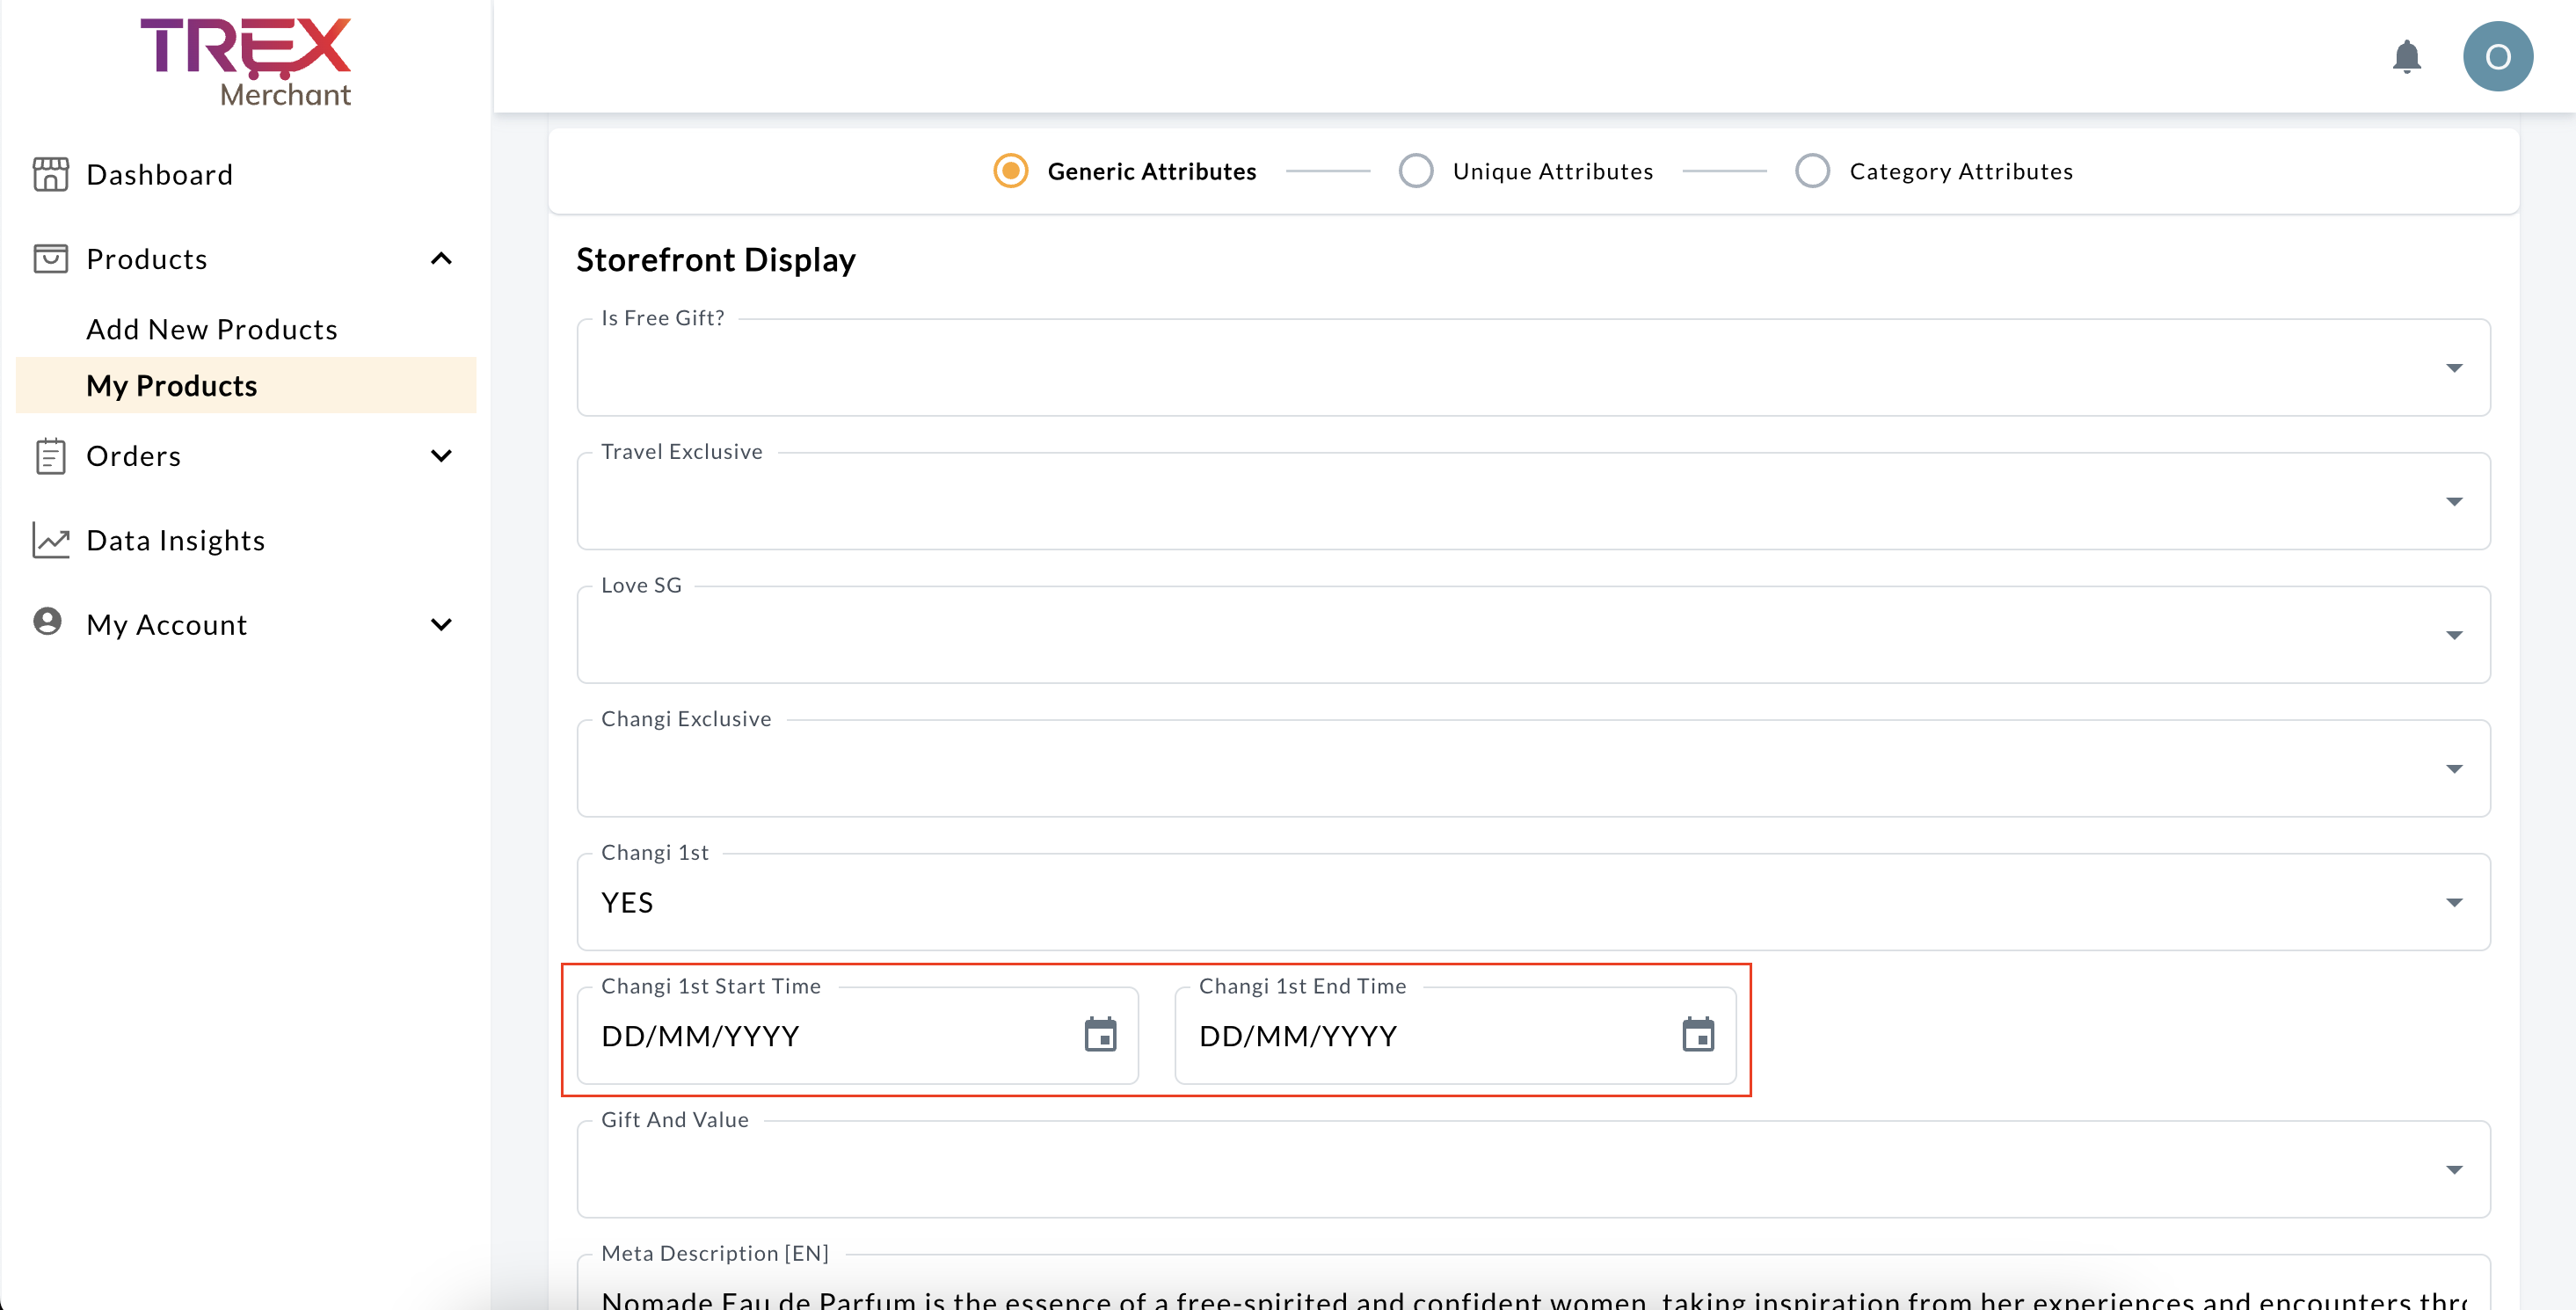Expand the My Account menu chevron
Image resolution: width=2576 pixels, height=1310 pixels.
pos(441,625)
